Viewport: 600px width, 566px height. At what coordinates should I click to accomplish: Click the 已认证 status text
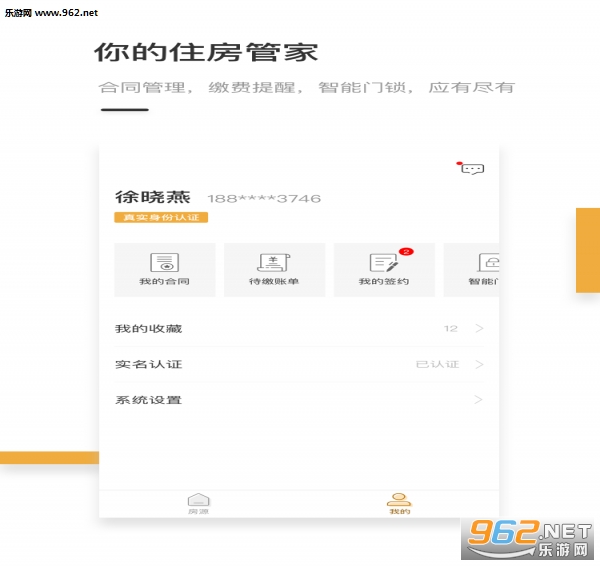(x=437, y=364)
